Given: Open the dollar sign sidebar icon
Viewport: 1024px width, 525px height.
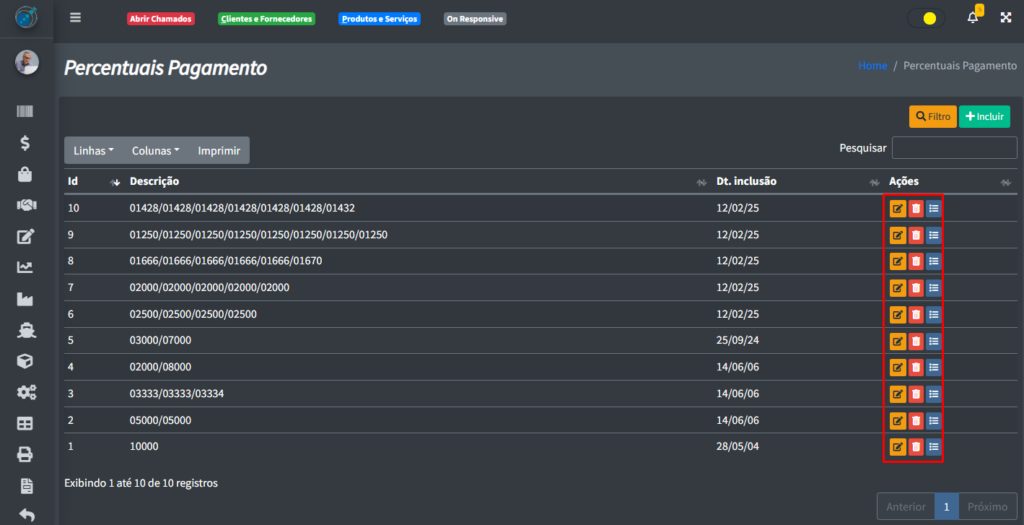Looking at the screenshot, I should [26, 143].
